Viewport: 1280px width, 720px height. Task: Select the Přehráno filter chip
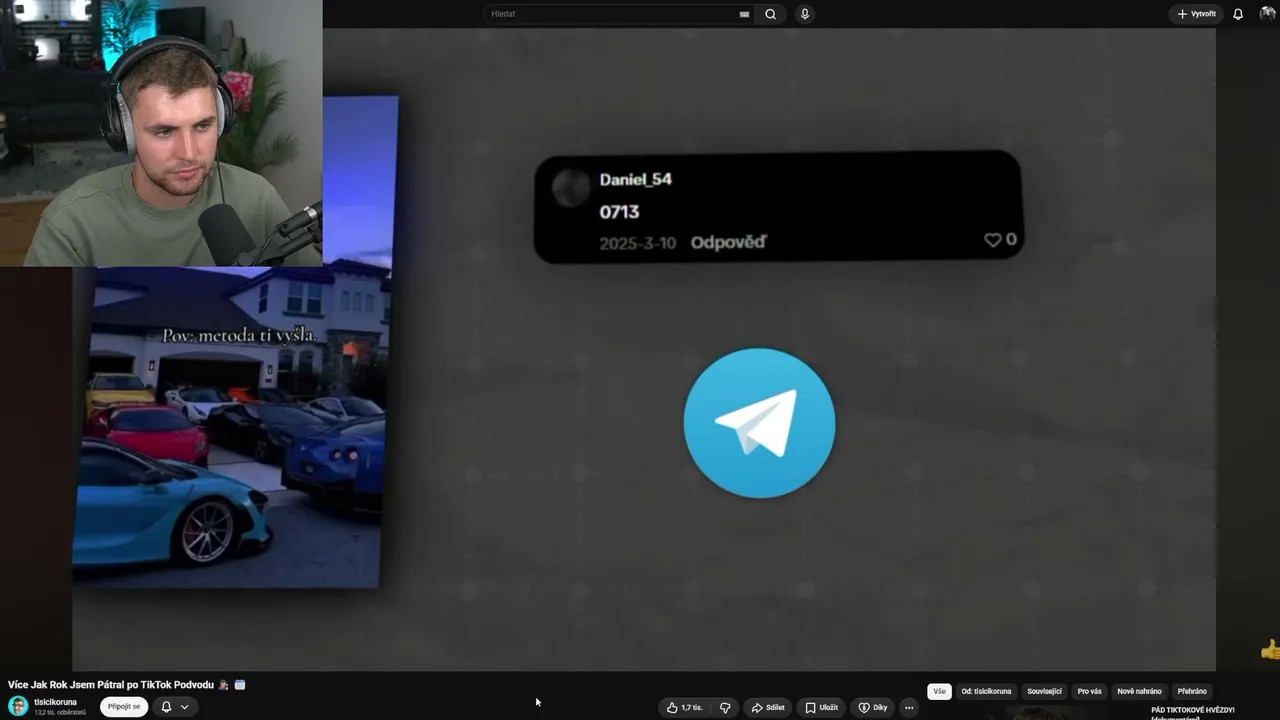click(1192, 691)
